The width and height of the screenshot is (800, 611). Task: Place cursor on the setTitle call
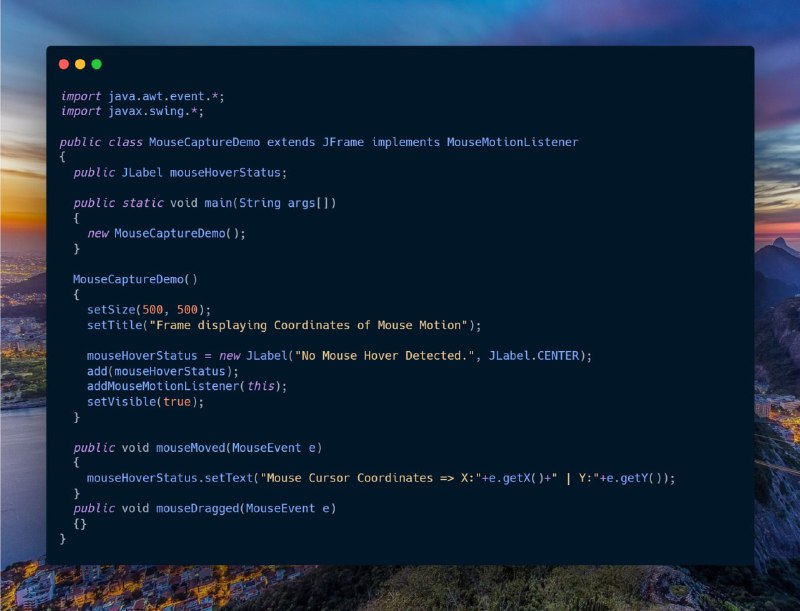(114, 325)
